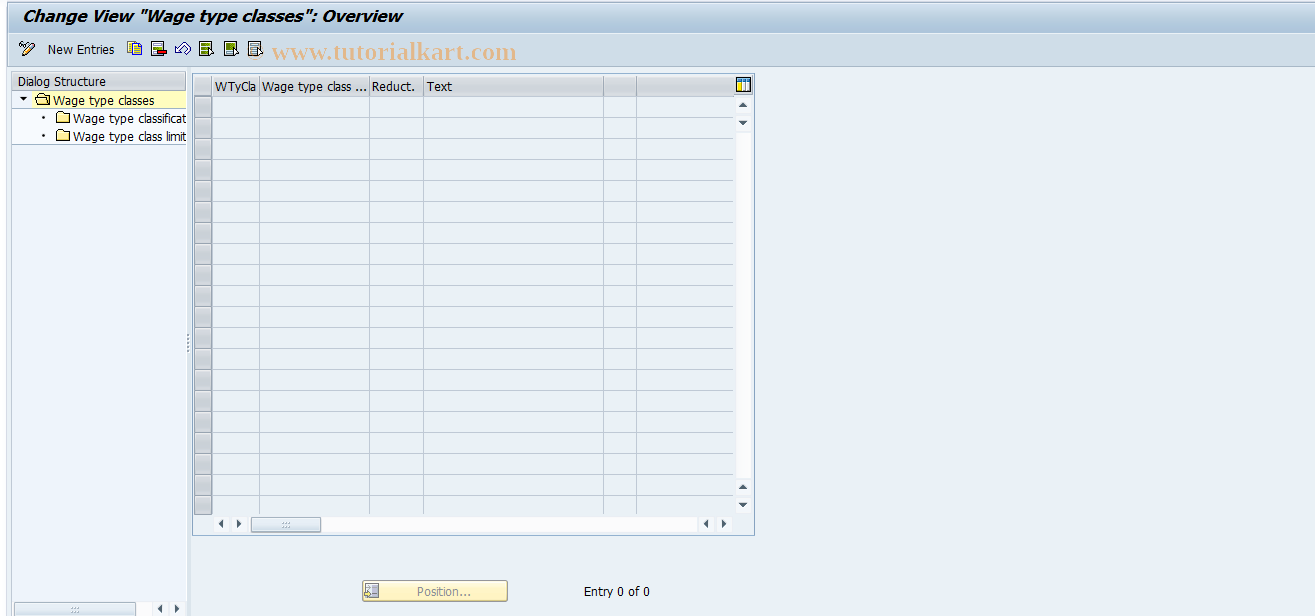Open the table settings icon above the vertical scrollbar
Image resolution: width=1315 pixels, height=616 pixels.
coord(743,85)
